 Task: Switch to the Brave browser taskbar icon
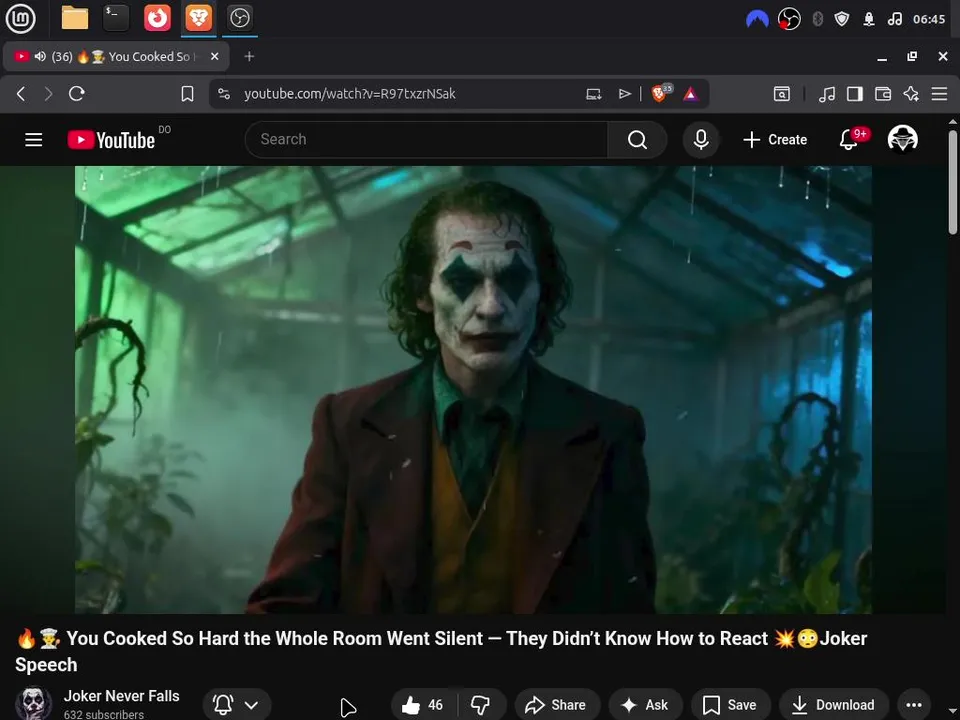tap(198, 18)
